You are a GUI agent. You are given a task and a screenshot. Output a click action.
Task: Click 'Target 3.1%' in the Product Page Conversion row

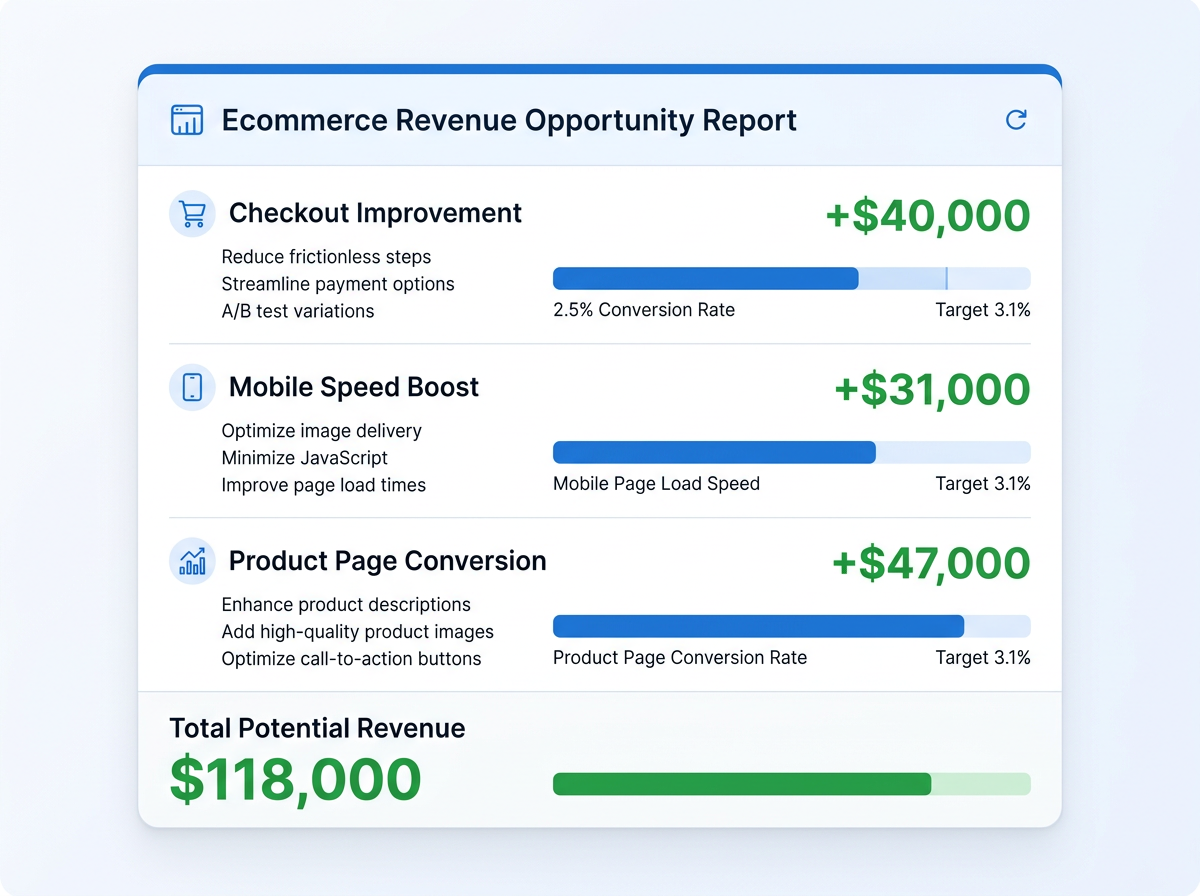point(983,658)
